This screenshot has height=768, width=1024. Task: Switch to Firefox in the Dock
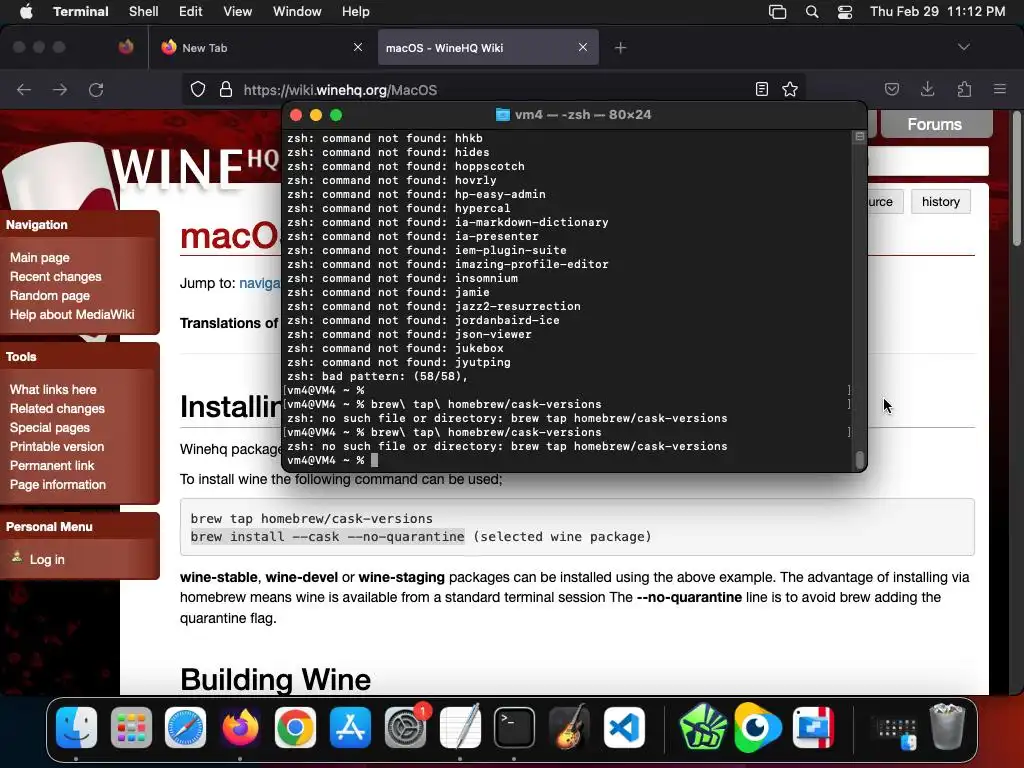tap(240, 727)
